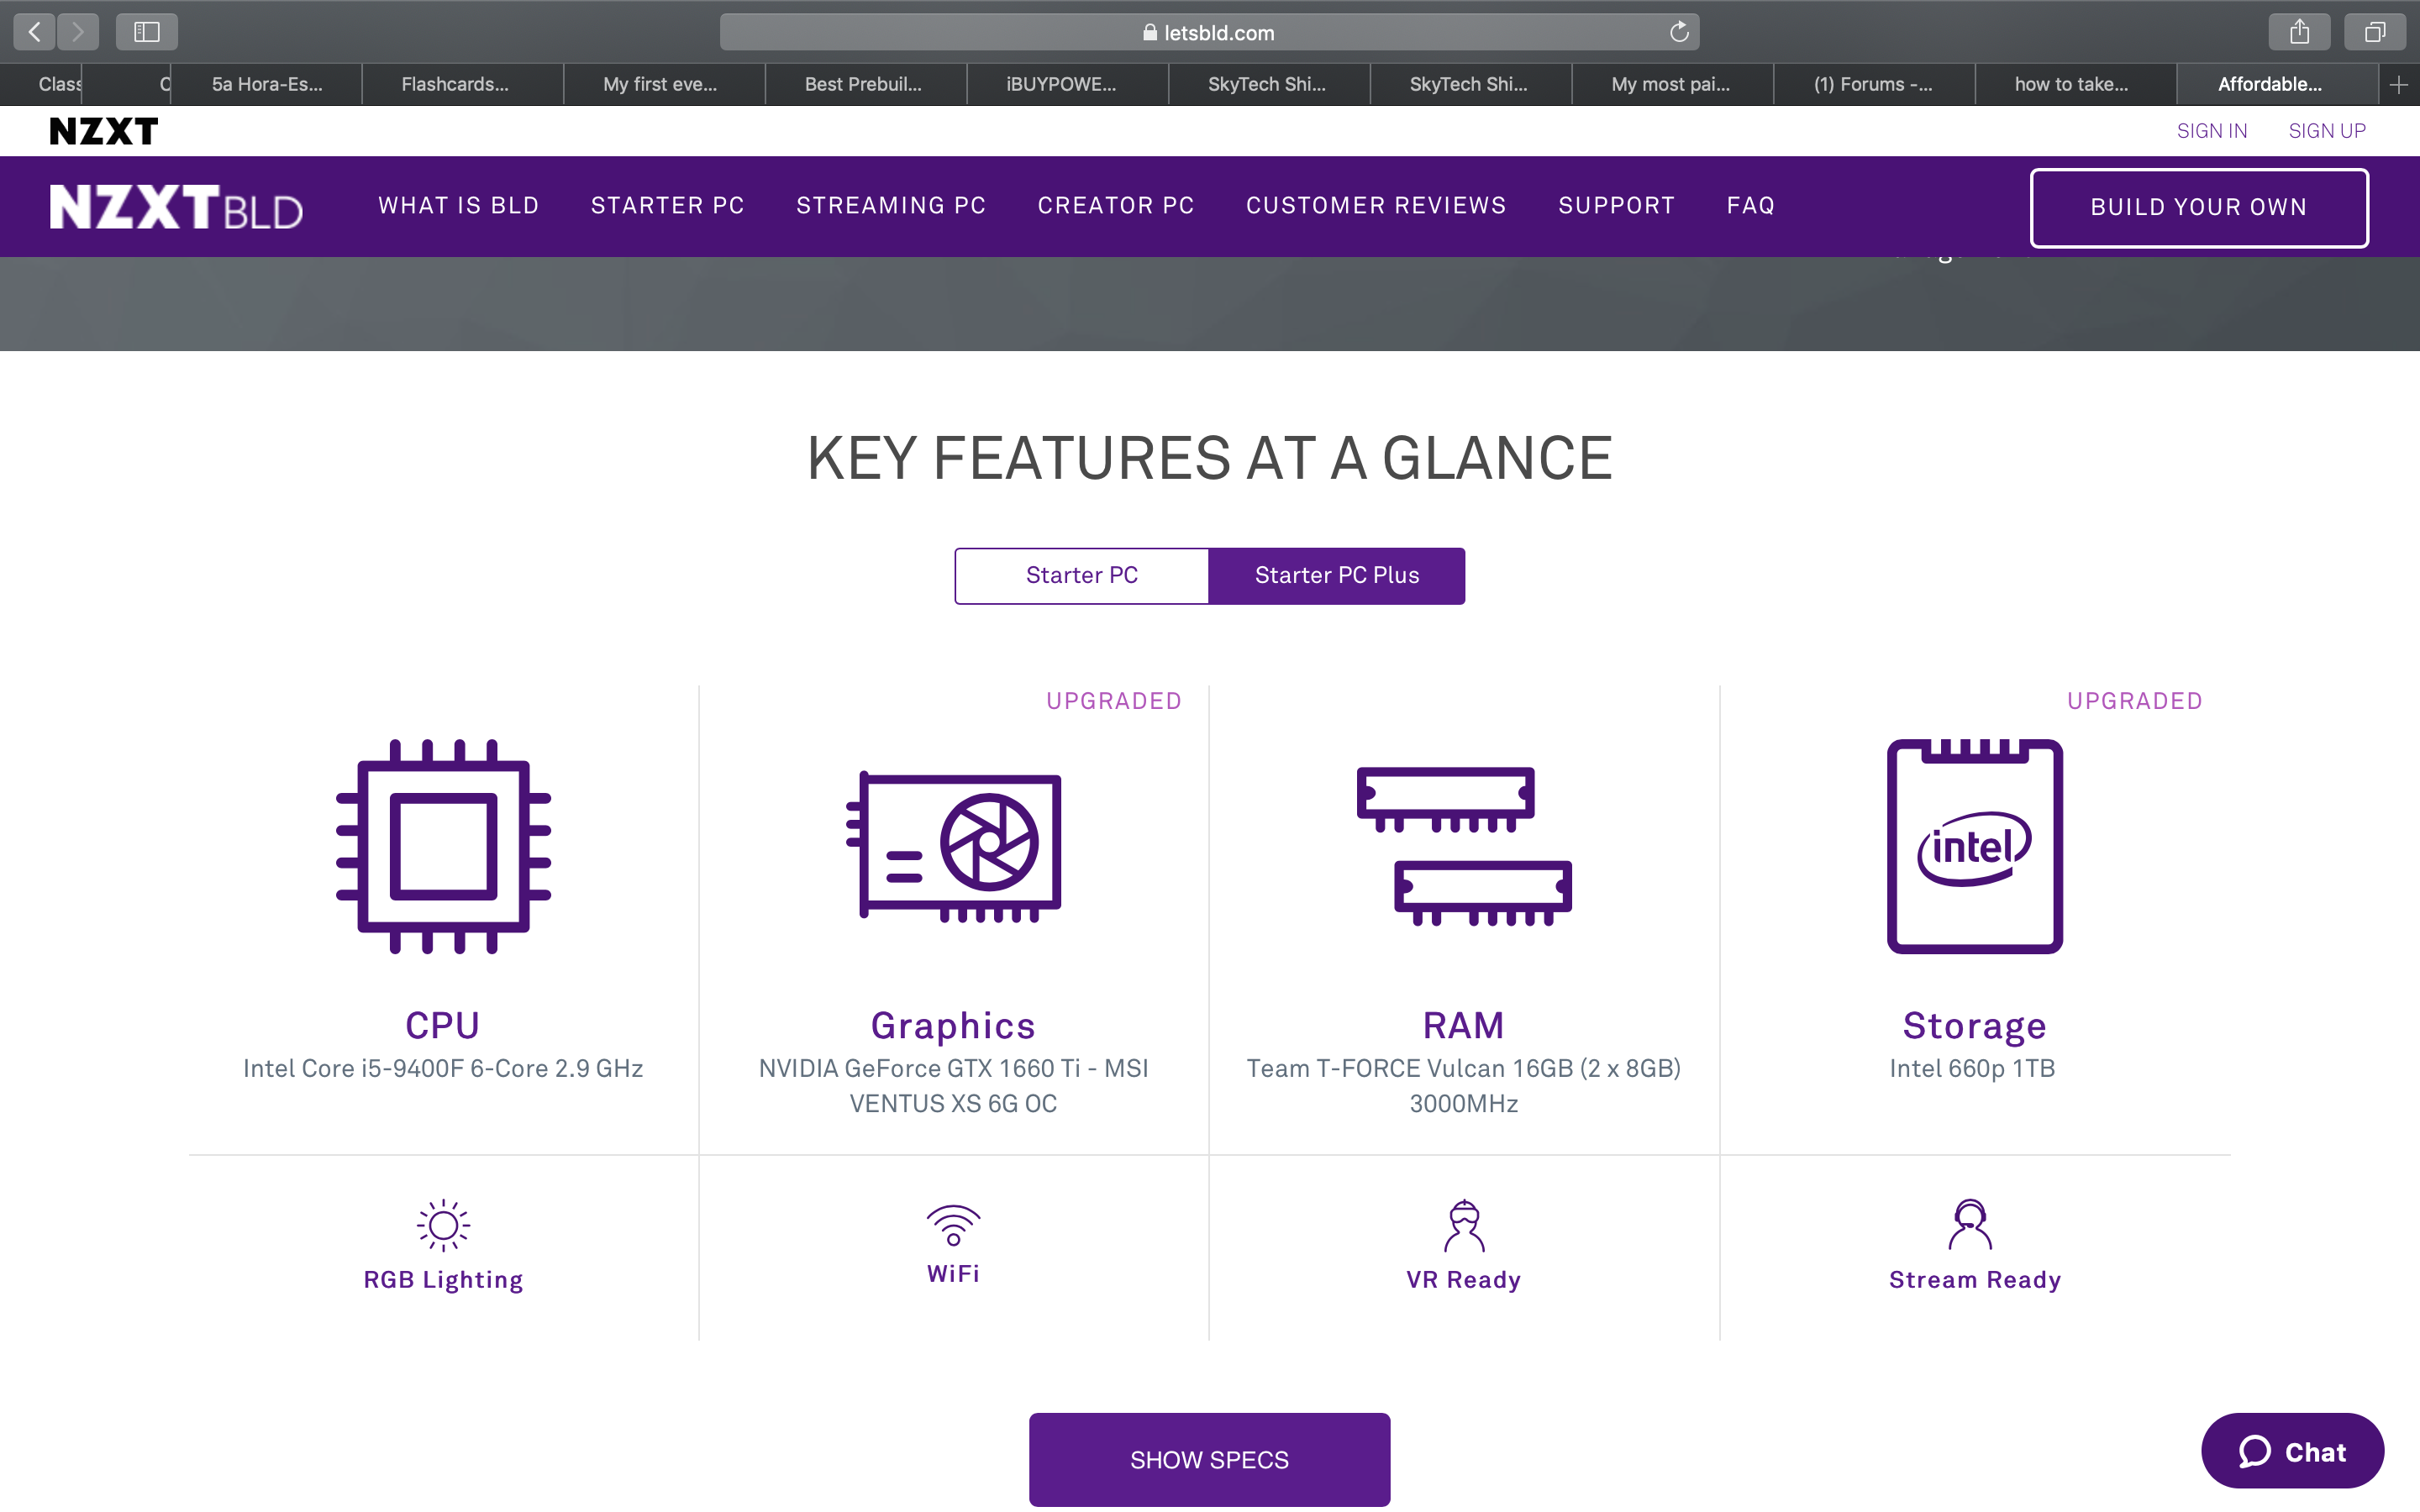Go forward with the Safari forward arrow
Image resolution: width=2420 pixels, height=1512 pixels.
point(78,32)
